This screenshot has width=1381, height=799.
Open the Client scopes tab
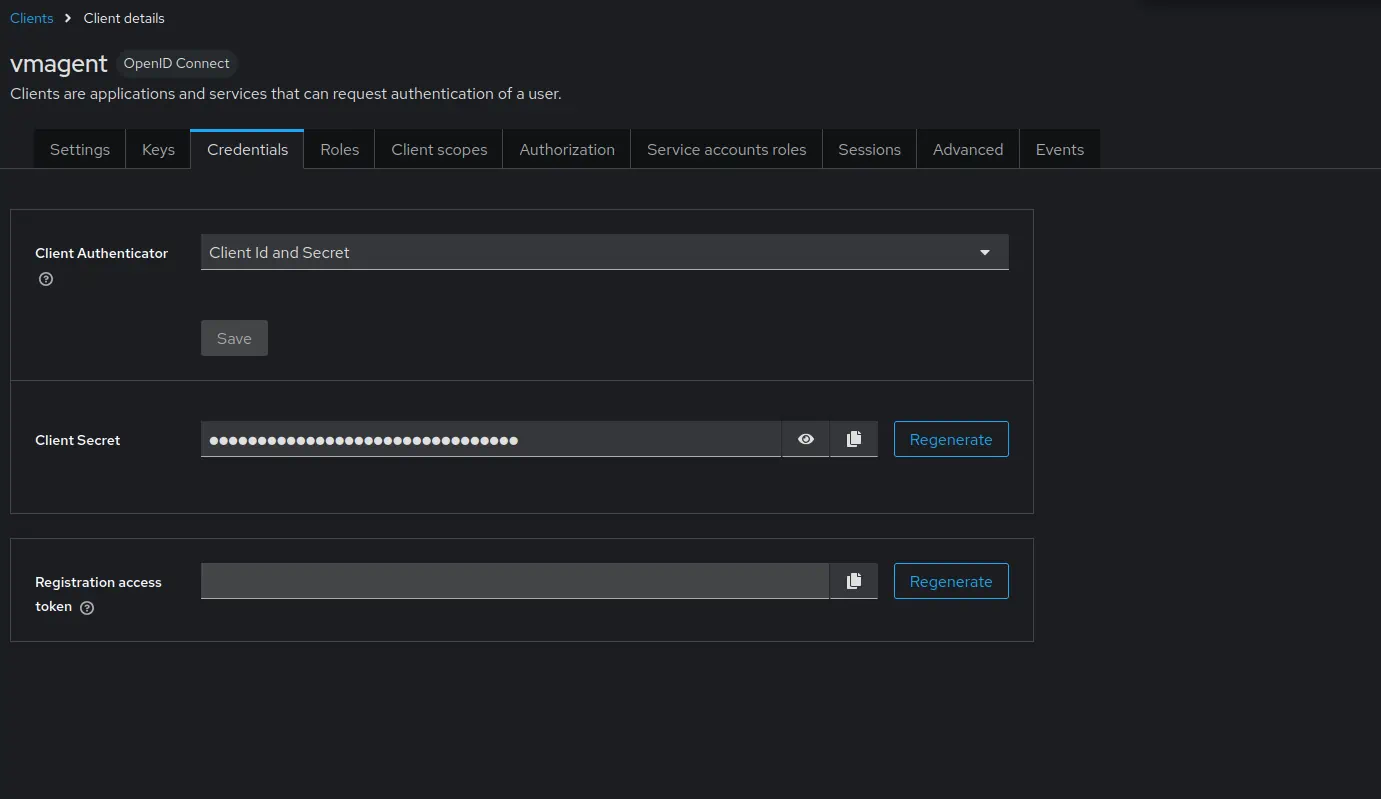coord(439,149)
